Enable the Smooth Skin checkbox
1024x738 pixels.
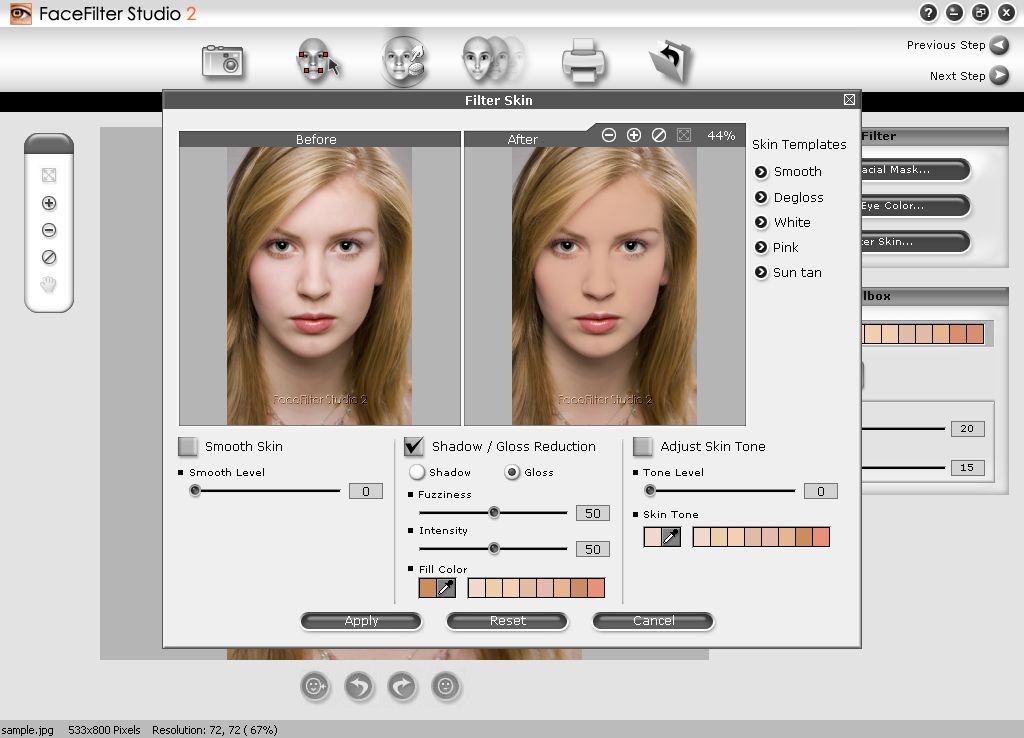point(188,447)
